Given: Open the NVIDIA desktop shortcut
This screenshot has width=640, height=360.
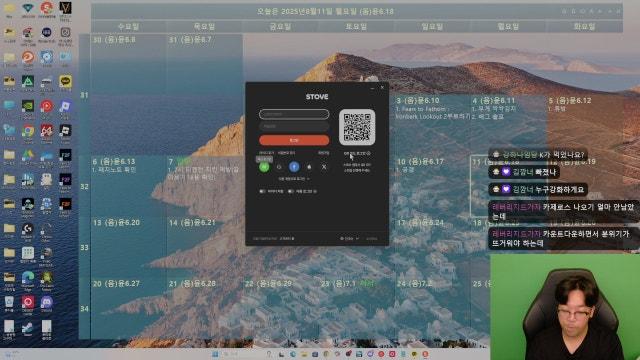Looking at the screenshot, I should tap(28, 107).
